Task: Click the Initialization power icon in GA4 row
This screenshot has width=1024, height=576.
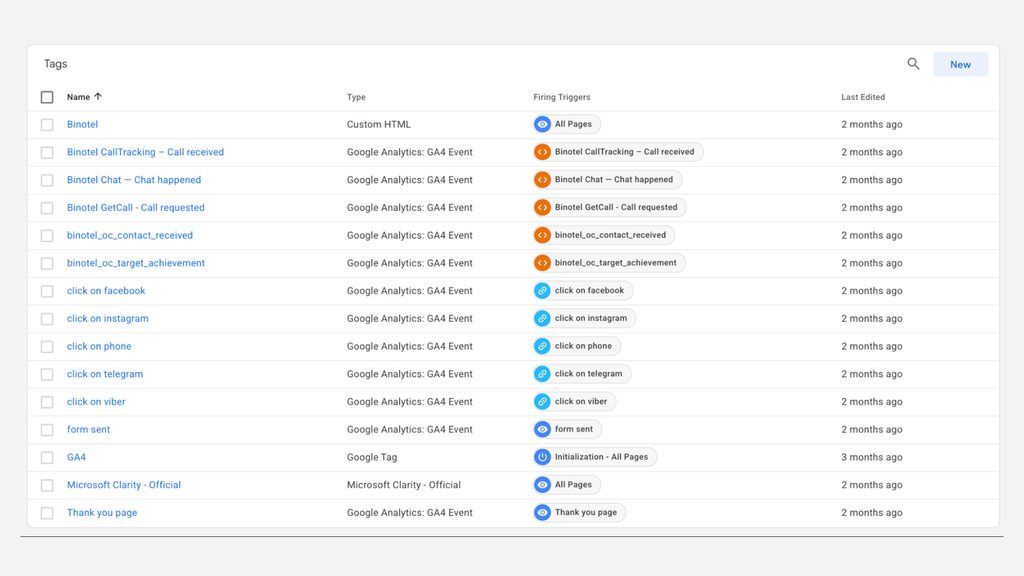Action: click(x=542, y=457)
